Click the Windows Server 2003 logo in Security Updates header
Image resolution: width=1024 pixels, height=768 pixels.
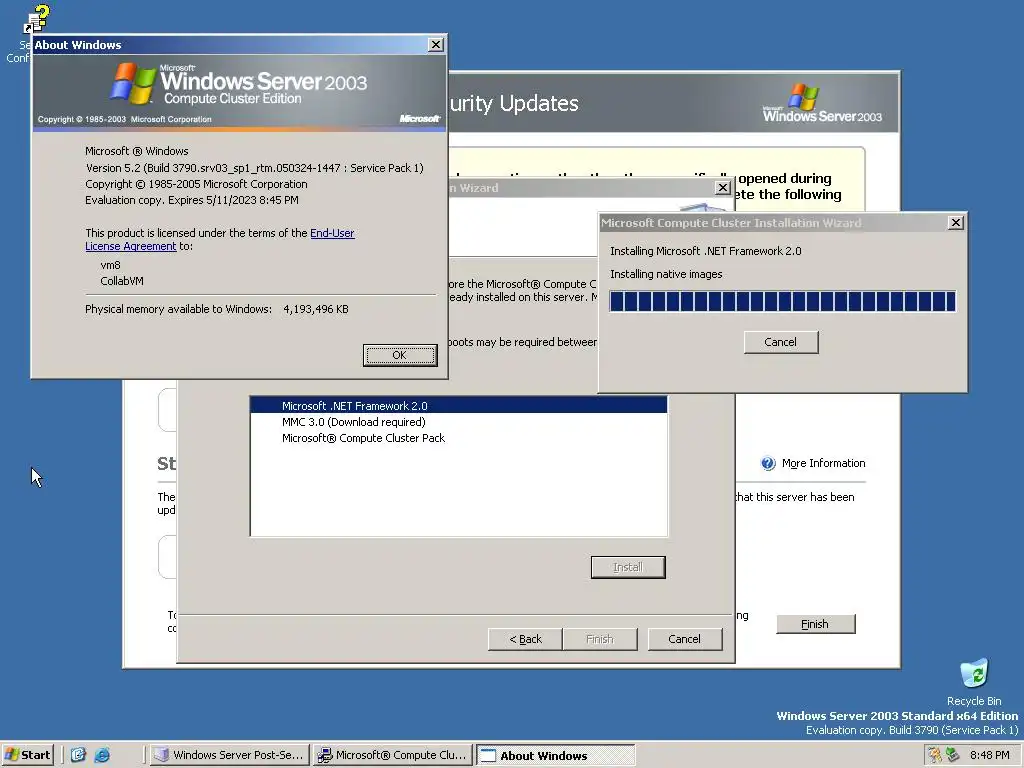click(822, 103)
